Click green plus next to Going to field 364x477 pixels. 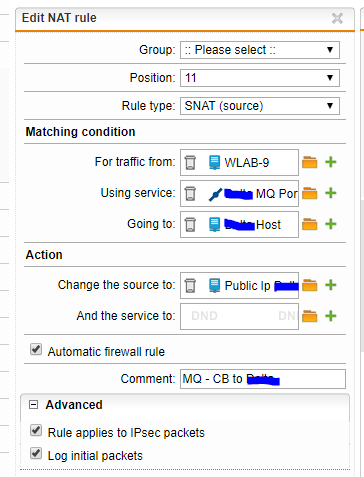pos(331,224)
